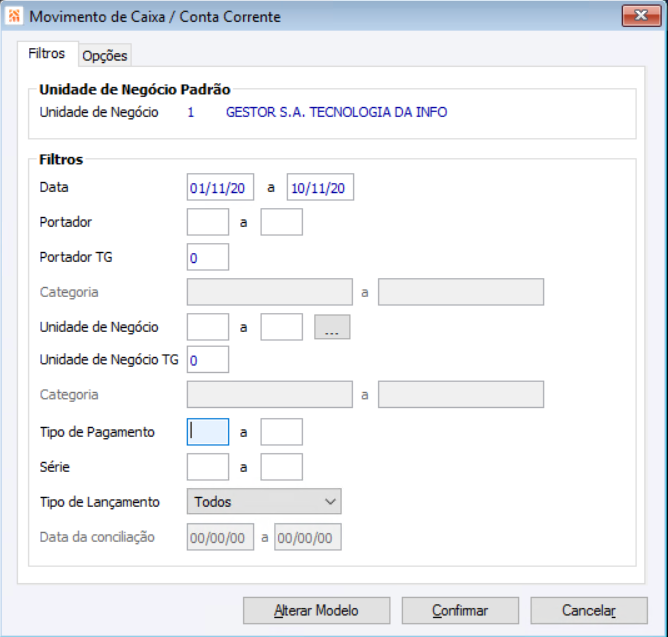Click the first Série input field
Image resolution: width=668 pixels, height=637 pixels.
[x=208, y=467]
